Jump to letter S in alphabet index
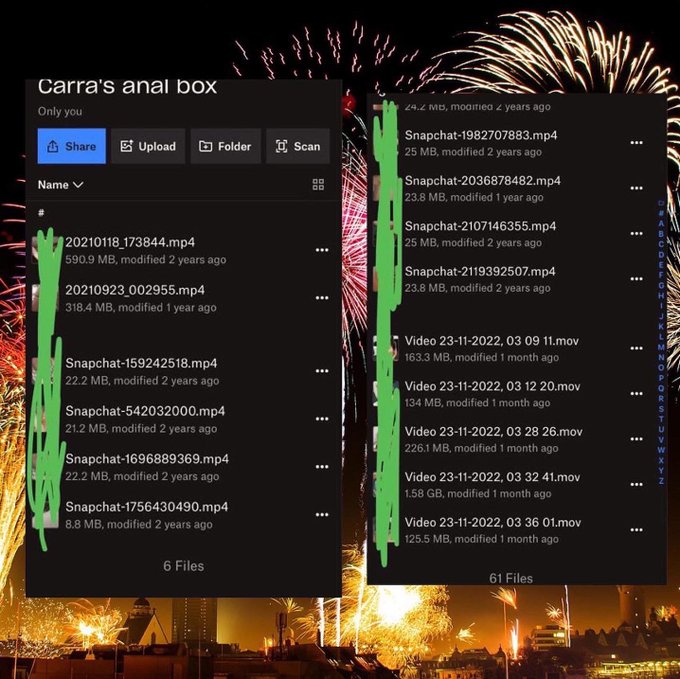The image size is (680, 679). tap(661, 409)
